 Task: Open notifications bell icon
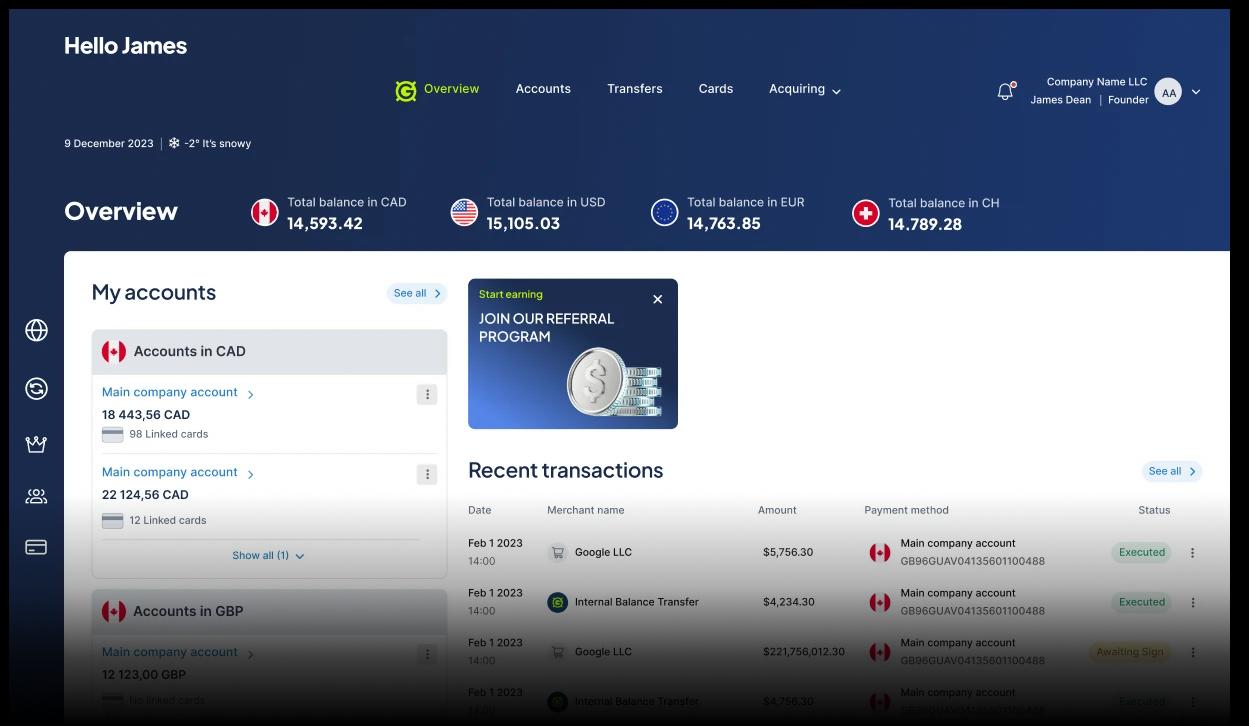(1005, 92)
